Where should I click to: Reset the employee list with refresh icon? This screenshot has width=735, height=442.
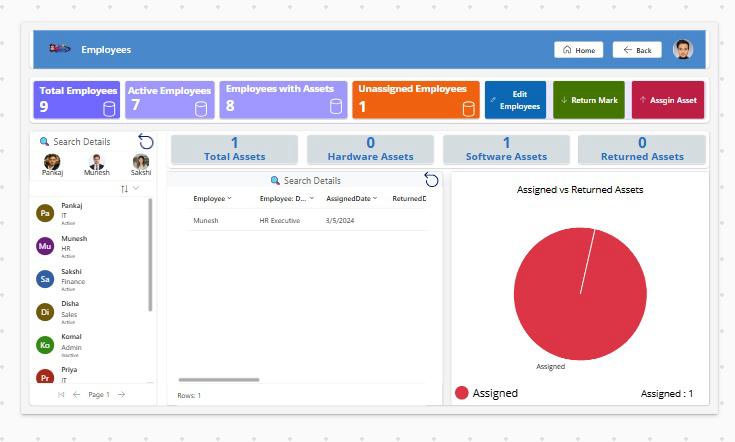click(146, 141)
